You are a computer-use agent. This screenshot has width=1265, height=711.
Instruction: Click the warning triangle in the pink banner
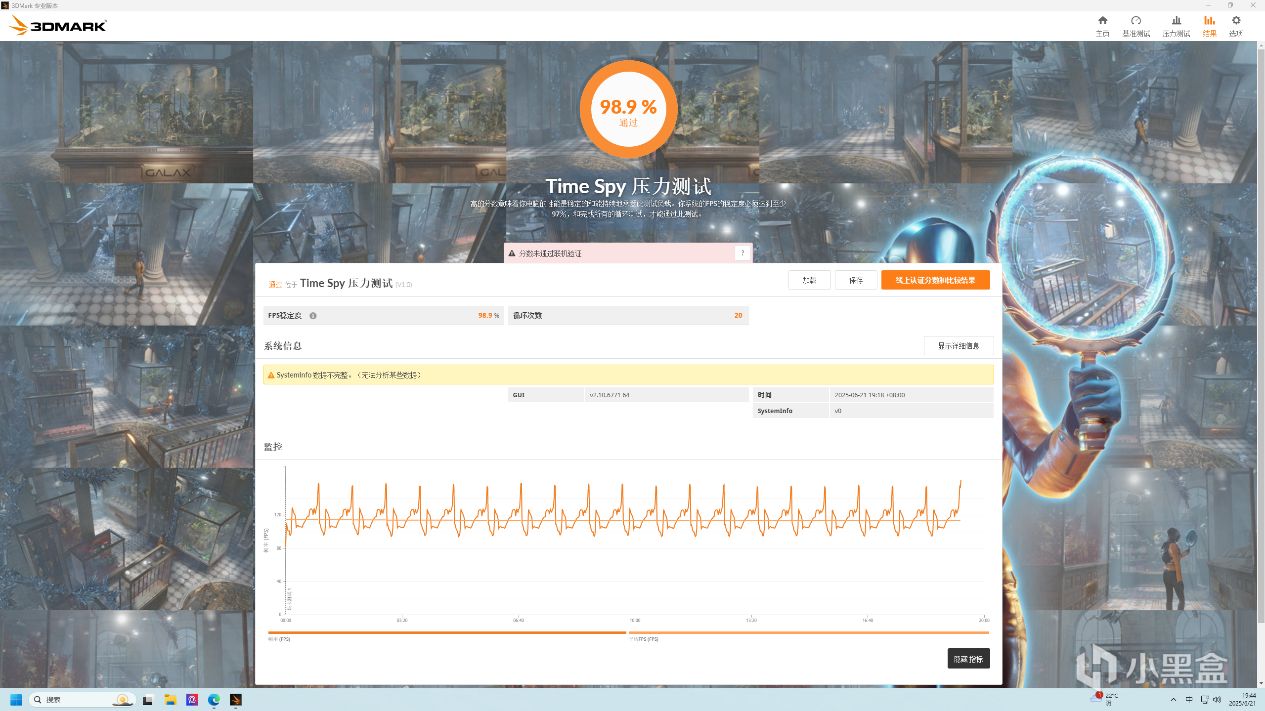coord(512,254)
